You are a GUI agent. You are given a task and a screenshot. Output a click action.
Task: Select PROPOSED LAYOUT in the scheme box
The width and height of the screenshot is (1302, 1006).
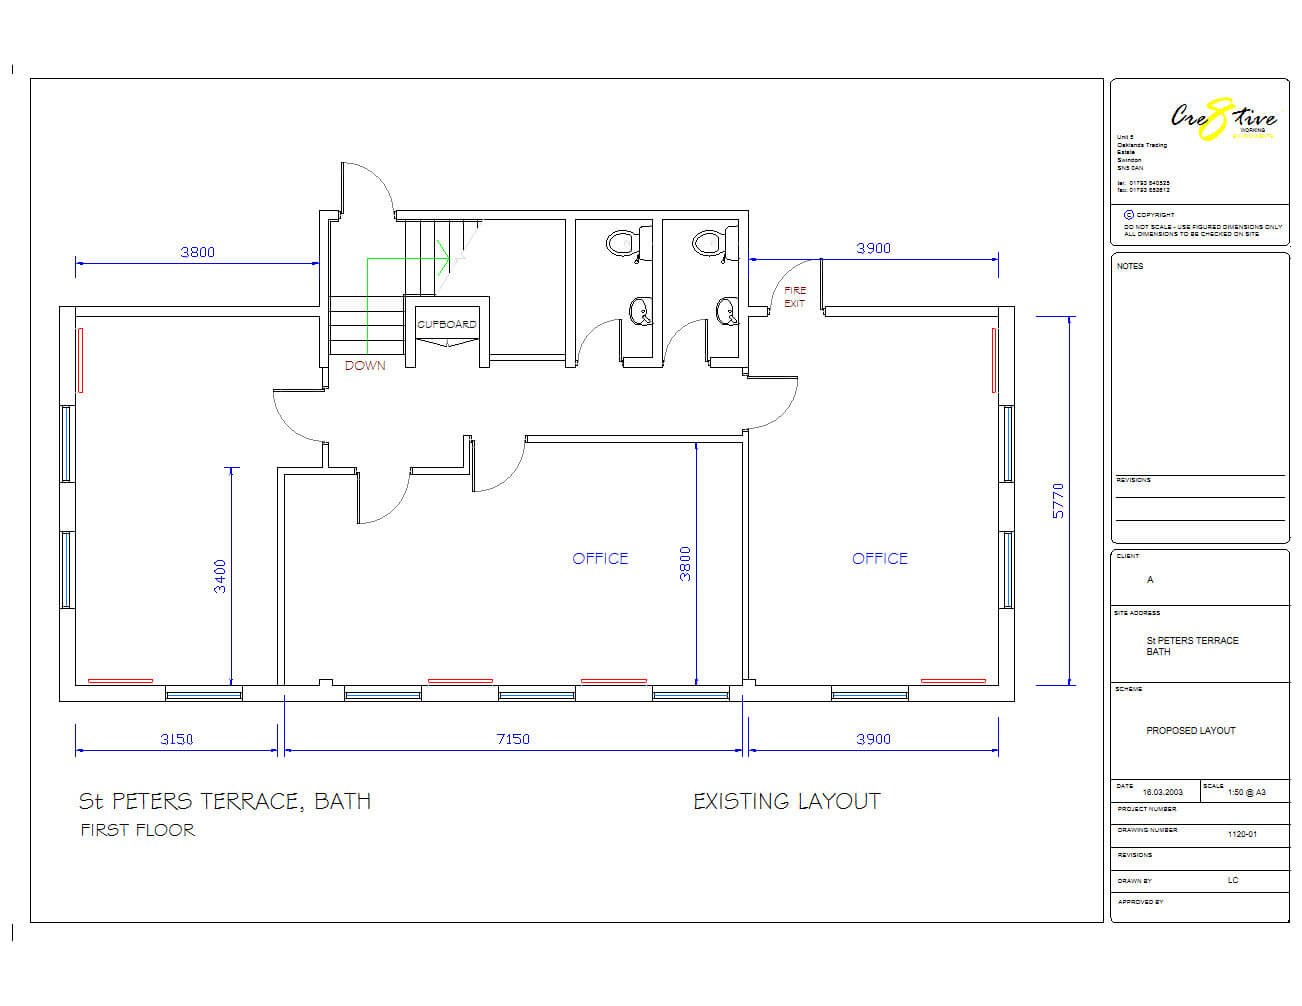[1190, 731]
